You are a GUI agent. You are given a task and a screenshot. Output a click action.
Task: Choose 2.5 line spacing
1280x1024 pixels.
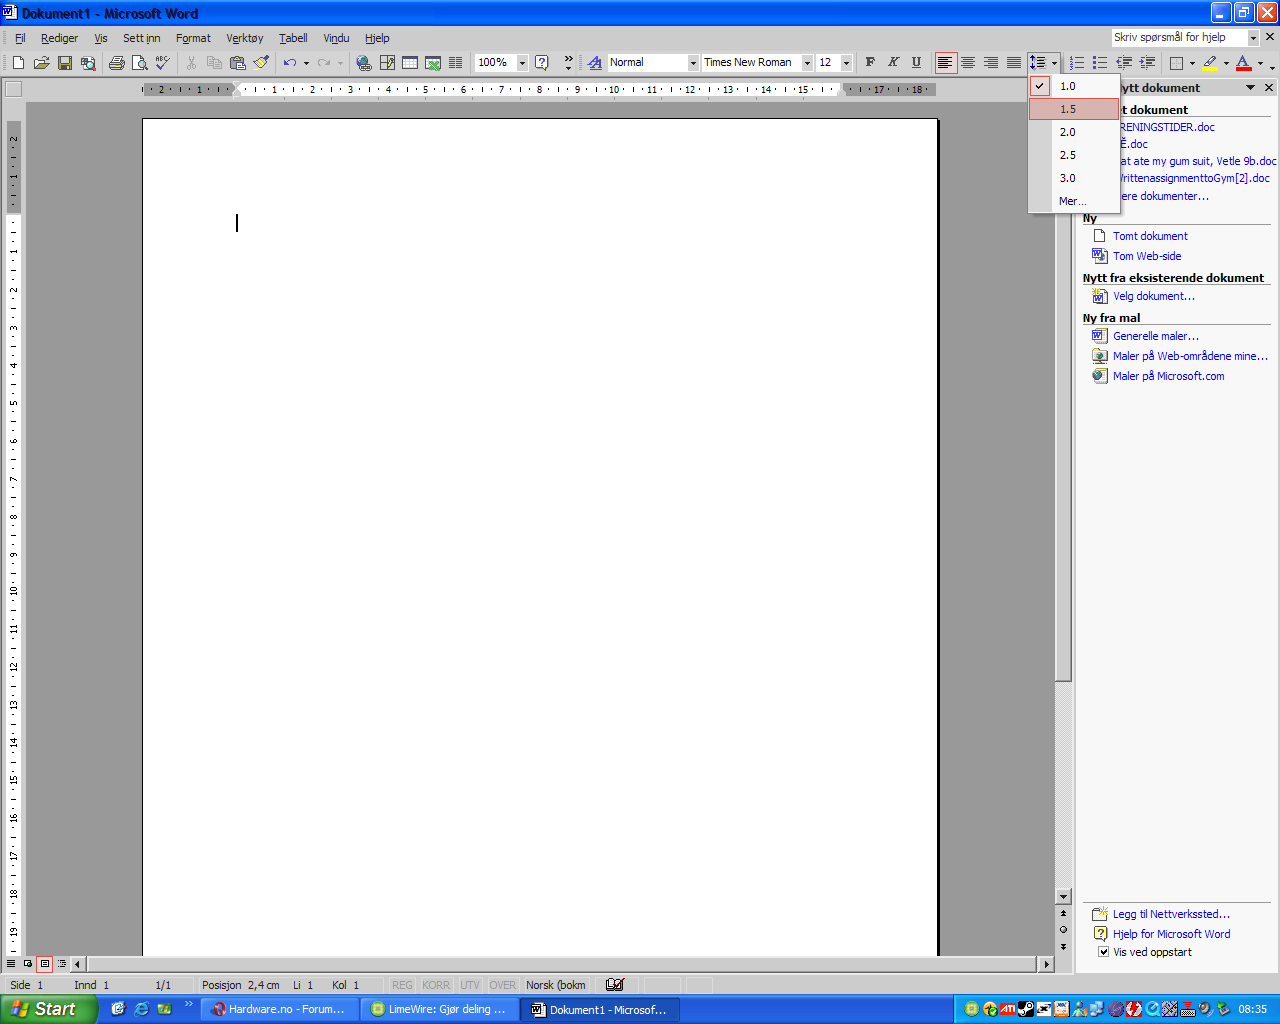[x=1074, y=155]
